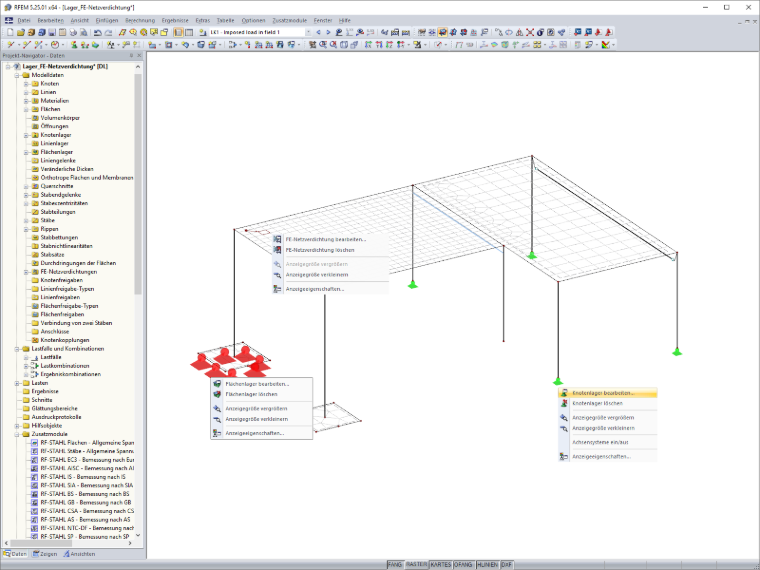Click 'Anzeigegröße verkleinern' in FE mesh menu
760x570 pixels.
pyautogui.click(x=331, y=275)
